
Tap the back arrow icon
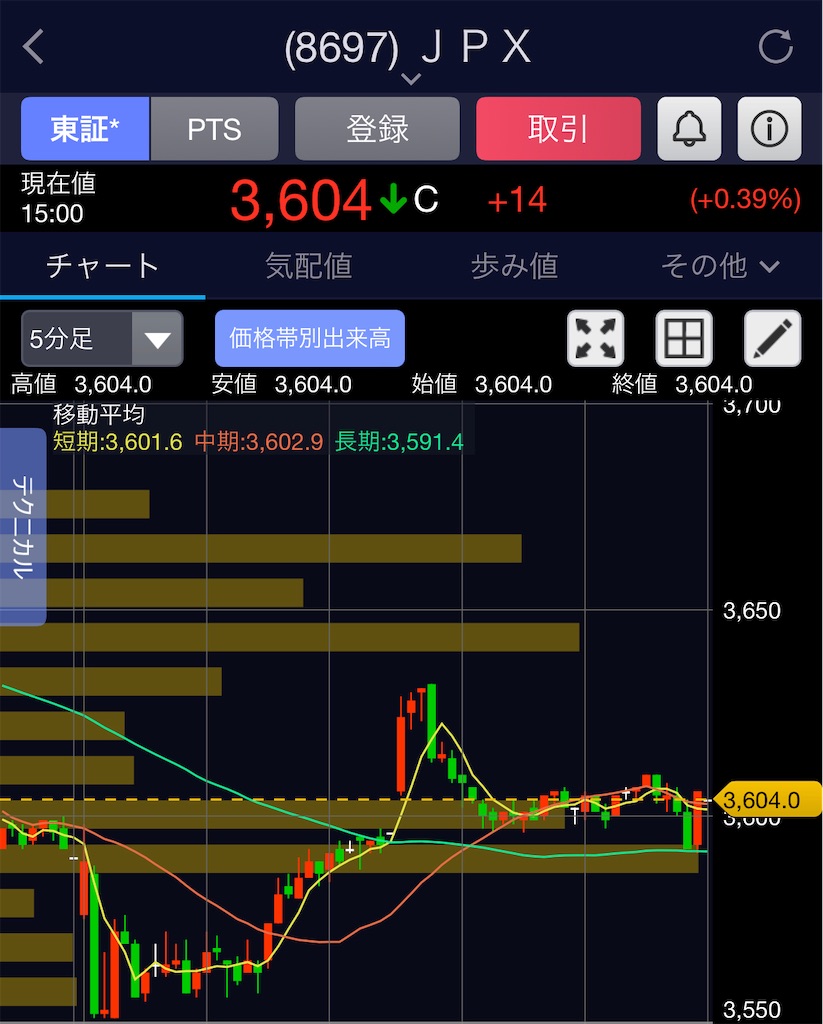point(33,46)
